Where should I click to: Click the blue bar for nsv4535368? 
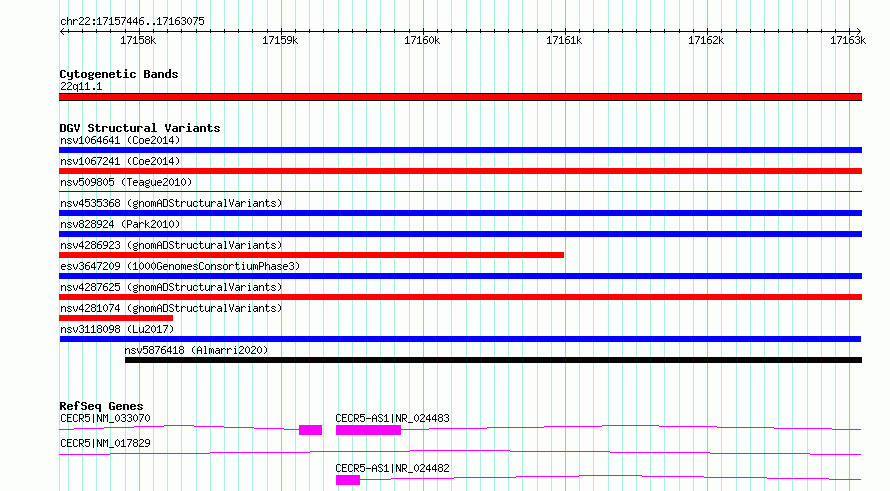pos(460,213)
